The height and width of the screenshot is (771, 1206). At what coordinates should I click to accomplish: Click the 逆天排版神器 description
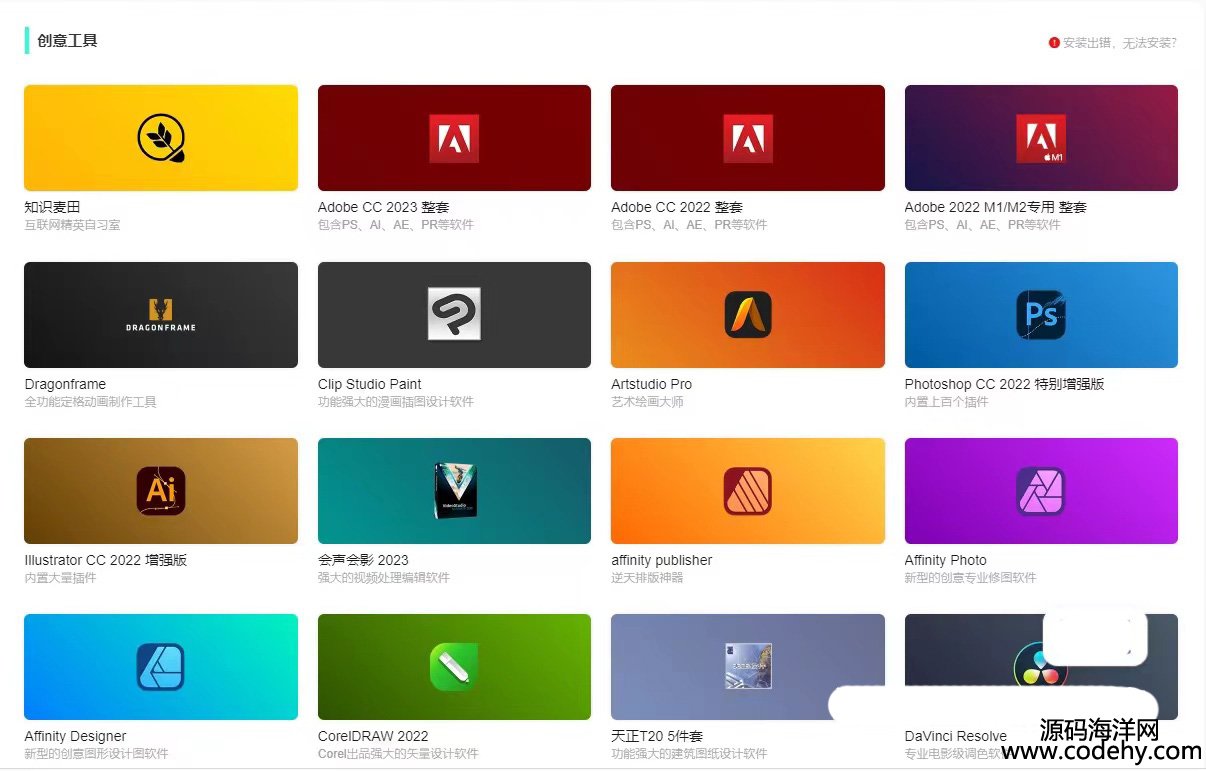[647, 578]
